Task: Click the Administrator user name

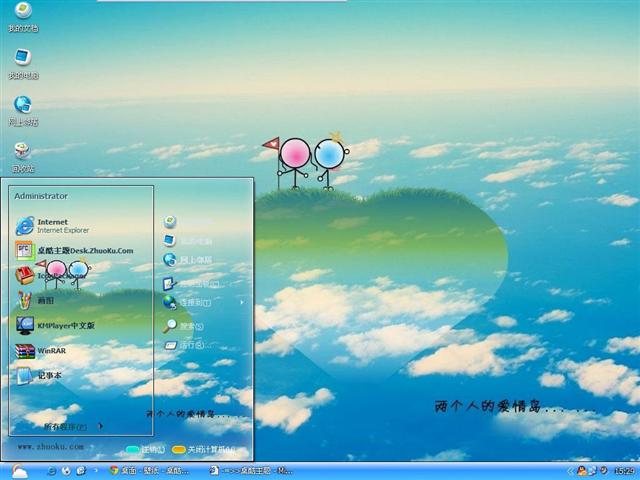Action: click(41, 196)
